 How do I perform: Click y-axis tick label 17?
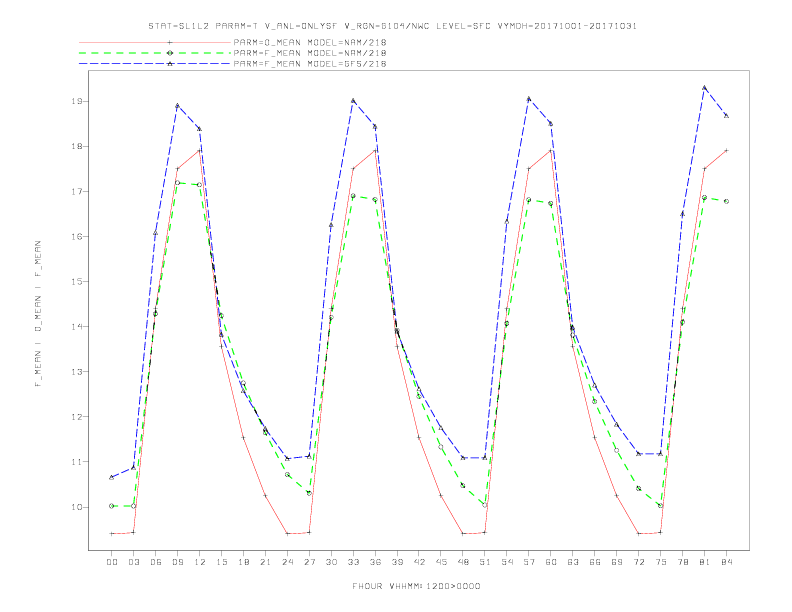pyautogui.click(x=77, y=191)
